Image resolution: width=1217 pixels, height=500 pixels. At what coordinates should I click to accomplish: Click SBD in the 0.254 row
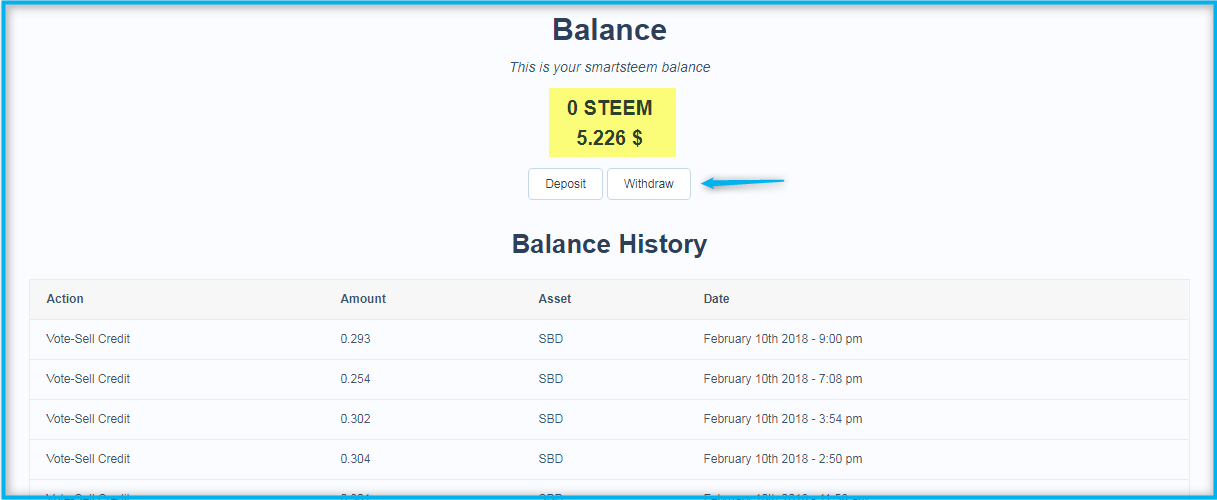pos(551,379)
